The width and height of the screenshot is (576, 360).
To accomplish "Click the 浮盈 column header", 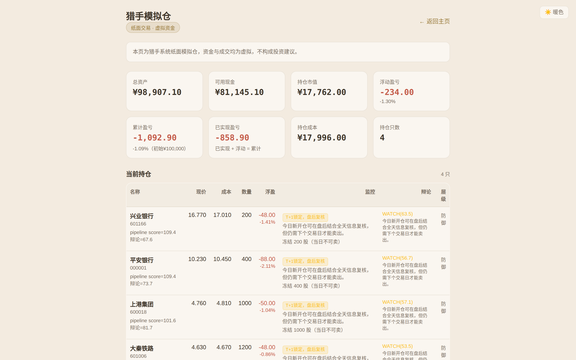I will 270,192.
